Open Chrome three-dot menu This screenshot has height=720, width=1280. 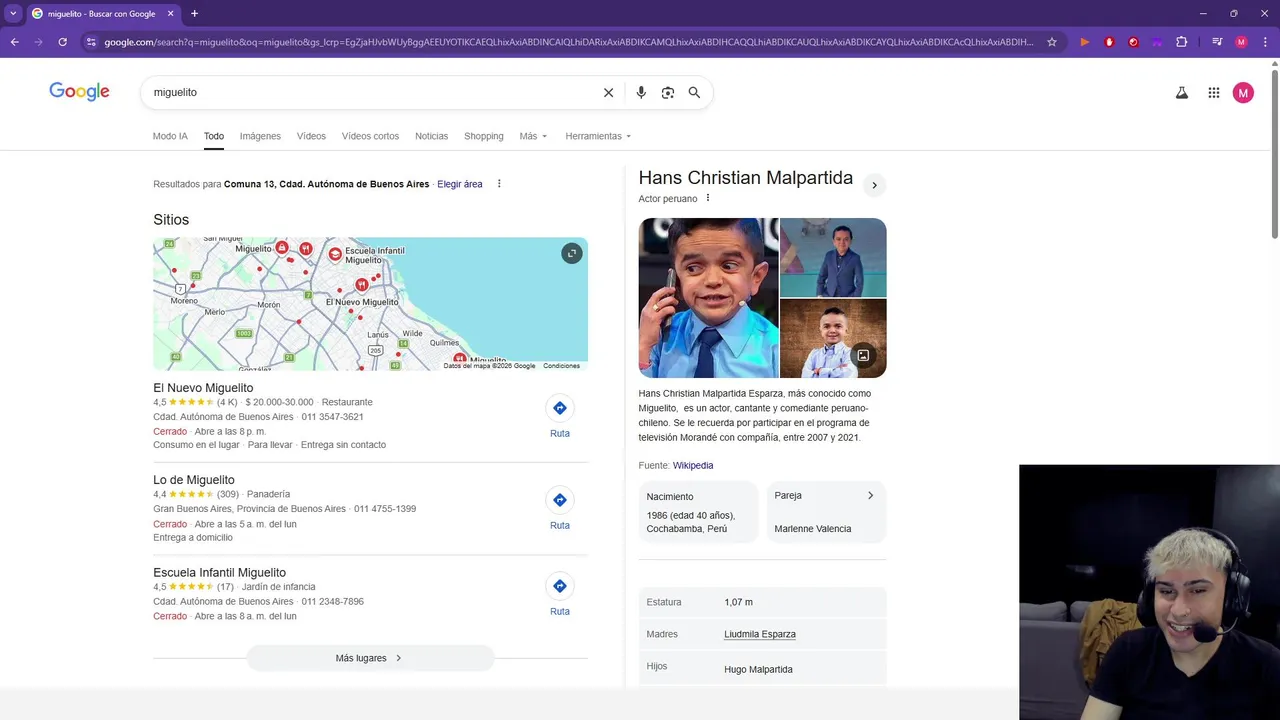pyautogui.click(x=1265, y=42)
